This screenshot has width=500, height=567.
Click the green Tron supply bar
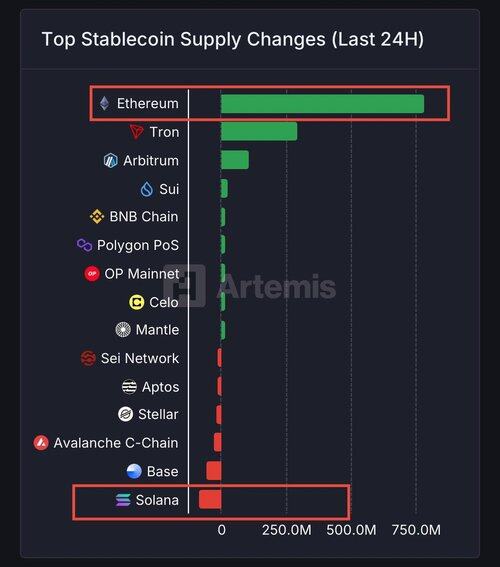(259, 132)
